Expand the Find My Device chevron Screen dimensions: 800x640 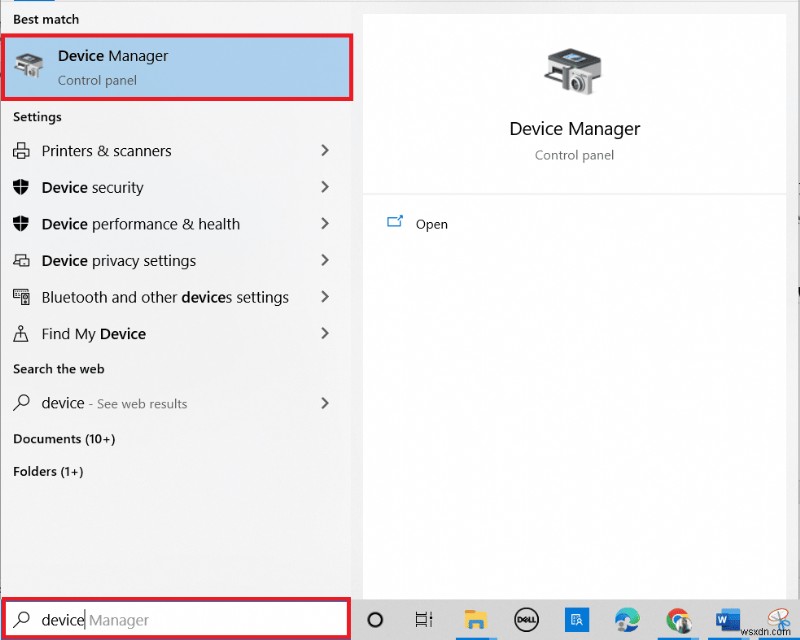(x=324, y=333)
